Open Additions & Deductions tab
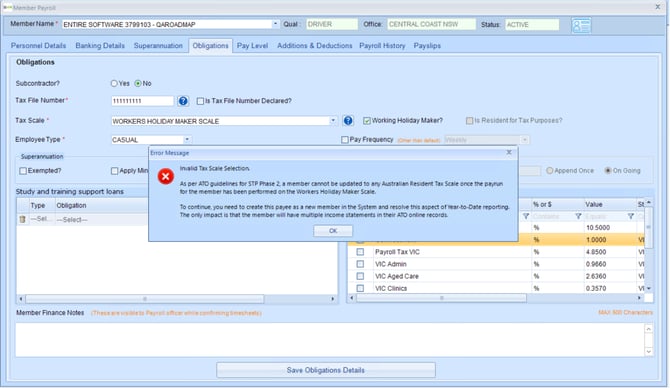The image size is (670, 388). pos(314,46)
